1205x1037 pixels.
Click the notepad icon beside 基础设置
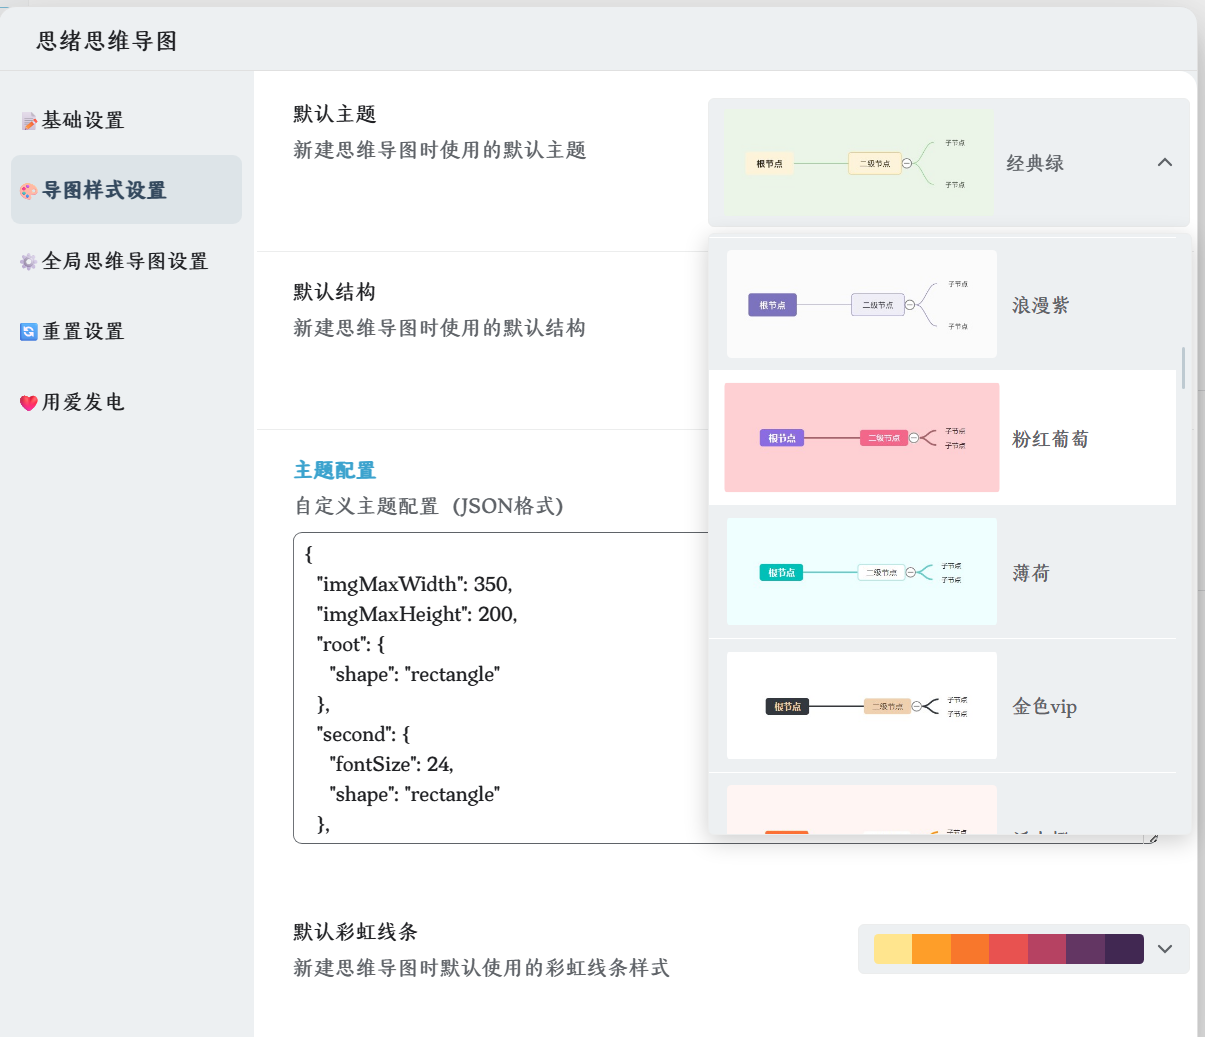[29, 121]
